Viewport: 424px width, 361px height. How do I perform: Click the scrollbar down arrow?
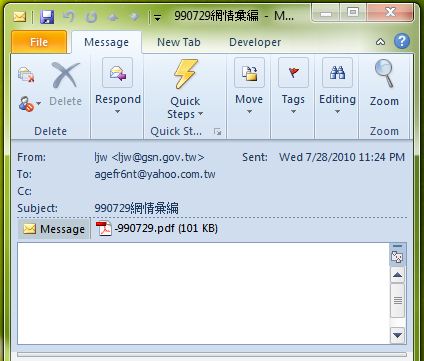click(397, 335)
